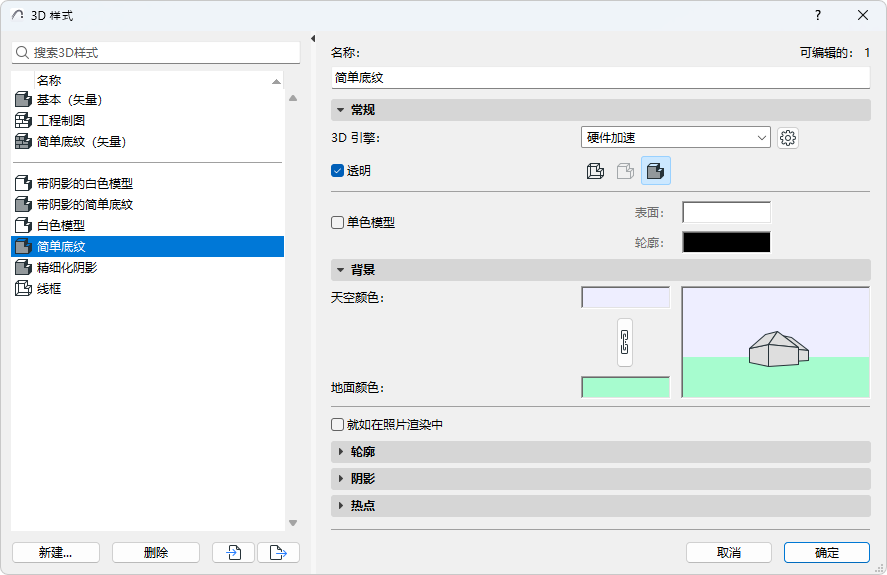Viewport: 887px width, 575px height.
Task: Open the 3D 引擎 dropdown
Action: (675, 138)
